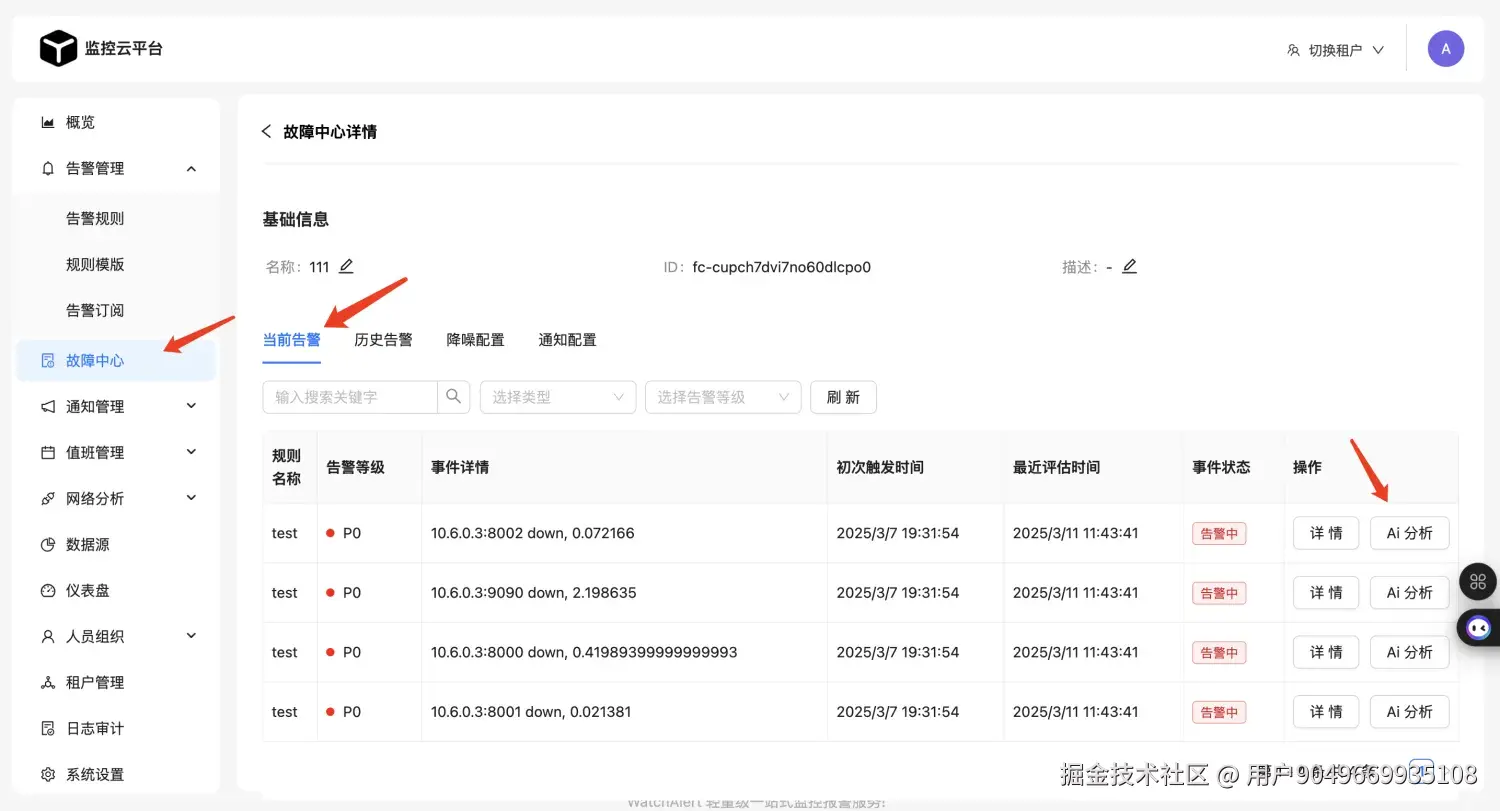This screenshot has width=1500, height=811.
Task: Click the 切换租户 switch icon
Action: coord(1293,50)
